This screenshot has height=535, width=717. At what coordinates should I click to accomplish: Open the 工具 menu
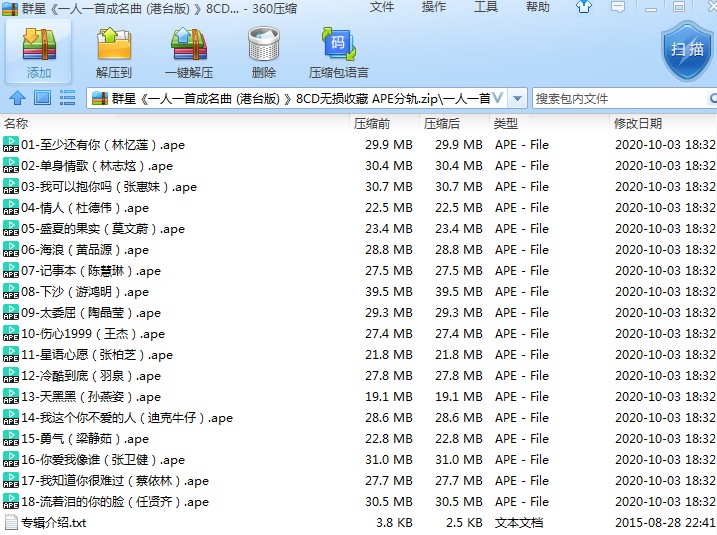click(x=486, y=7)
